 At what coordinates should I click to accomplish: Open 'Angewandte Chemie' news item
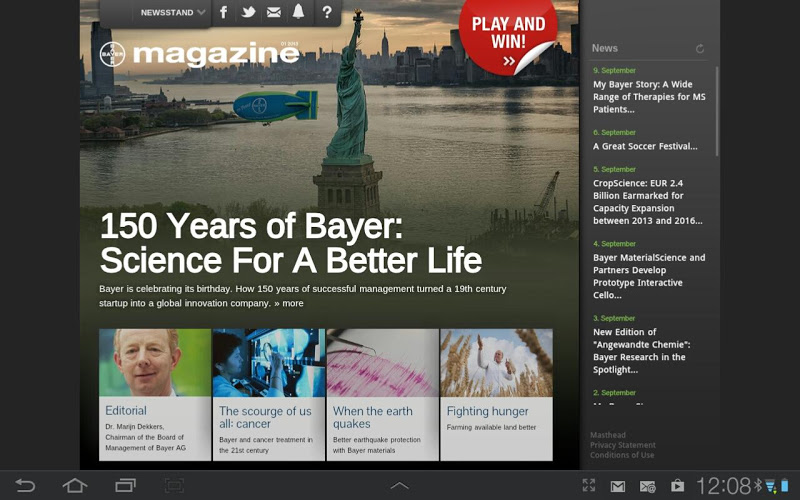point(641,351)
